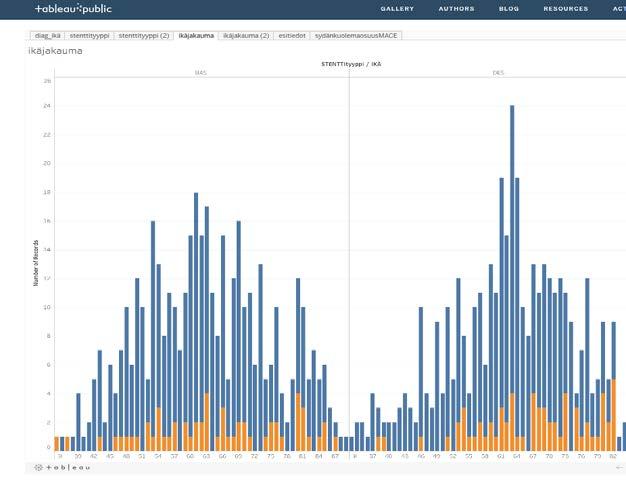Open the stenttityyppi (2) tab
Image resolution: width=626 pixels, height=484 pixels.
pyautogui.click(x=144, y=36)
